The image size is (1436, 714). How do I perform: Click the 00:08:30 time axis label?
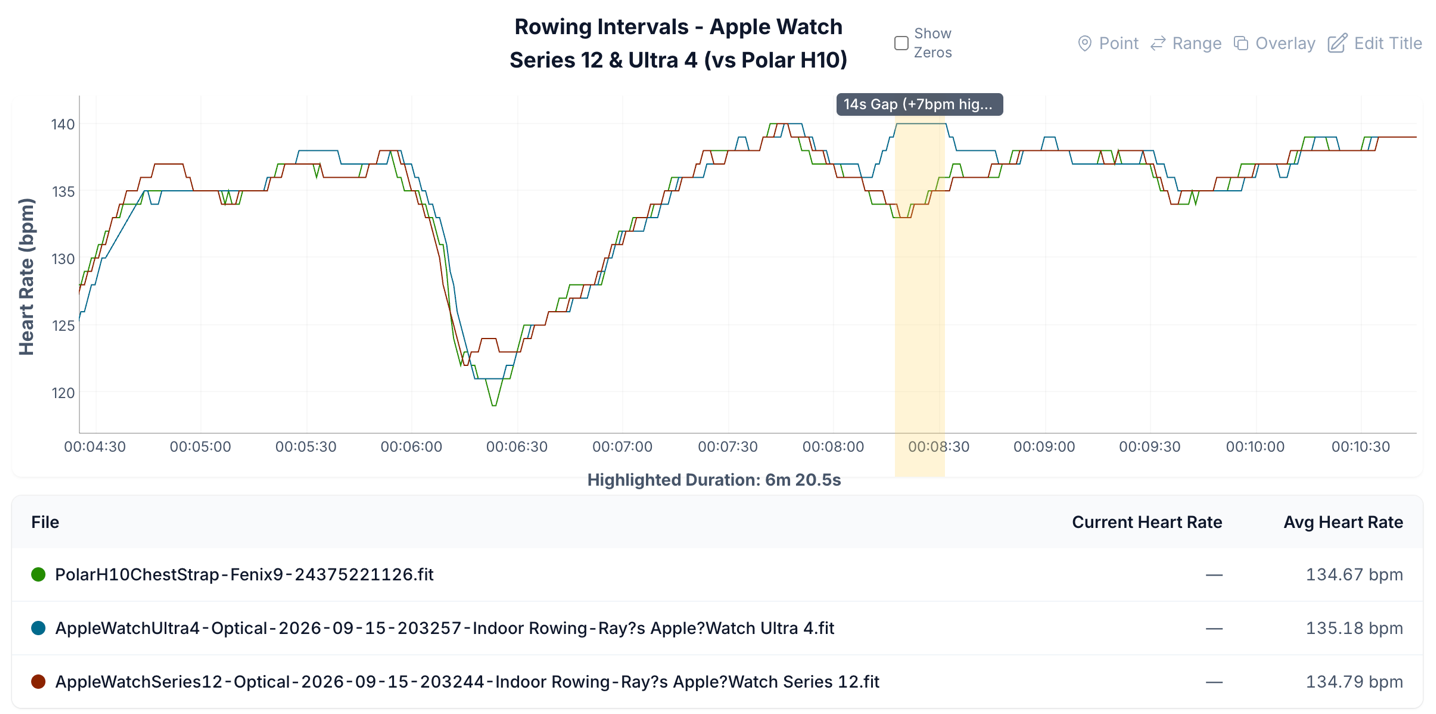939,447
